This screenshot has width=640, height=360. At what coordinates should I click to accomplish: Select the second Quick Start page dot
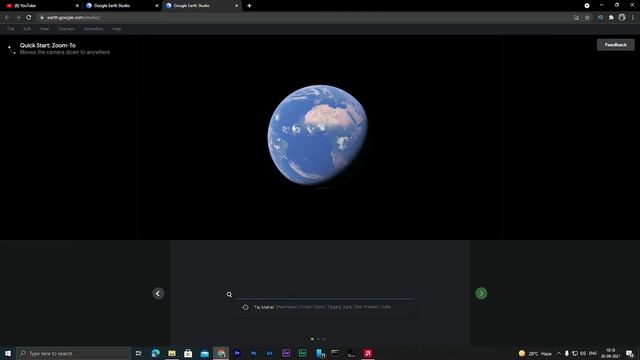click(x=318, y=339)
